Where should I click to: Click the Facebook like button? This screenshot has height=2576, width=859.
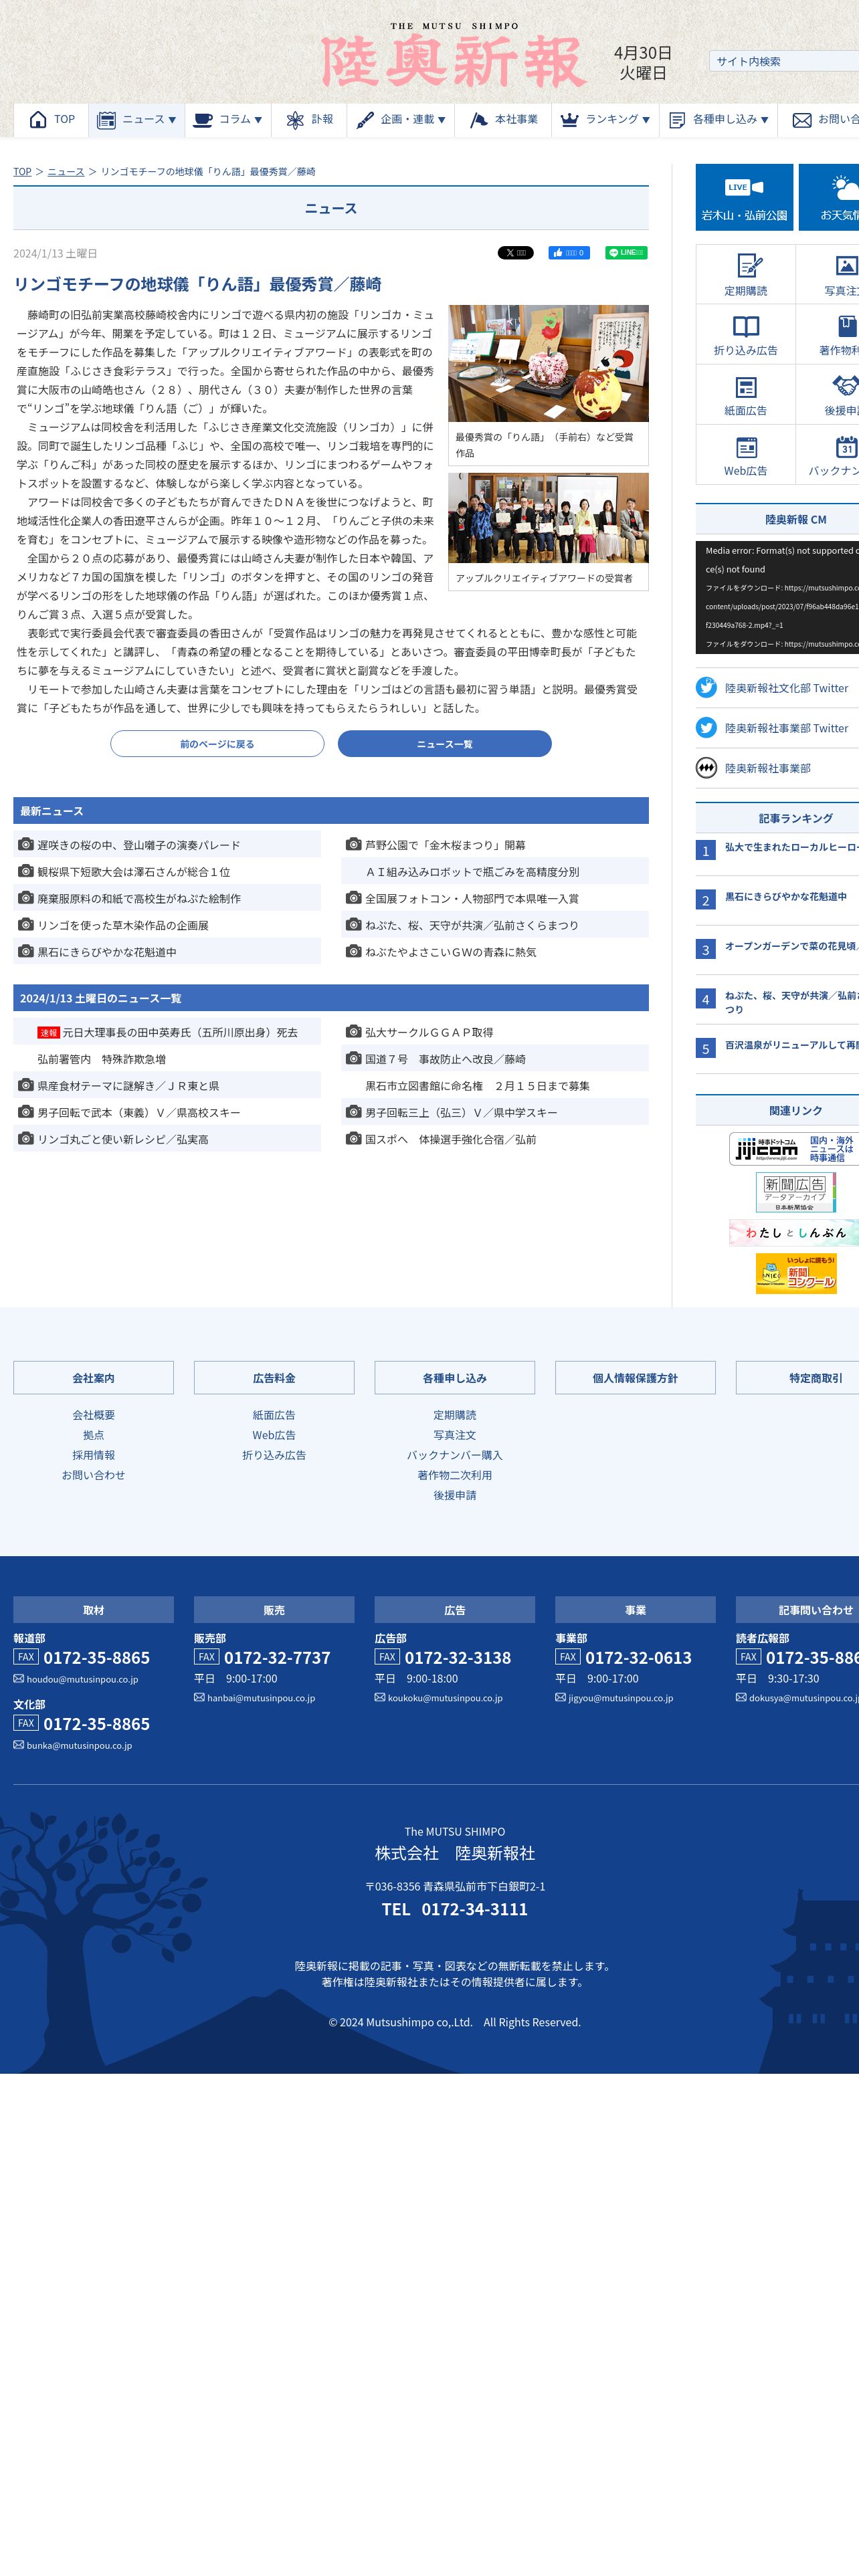coord(569,253)
